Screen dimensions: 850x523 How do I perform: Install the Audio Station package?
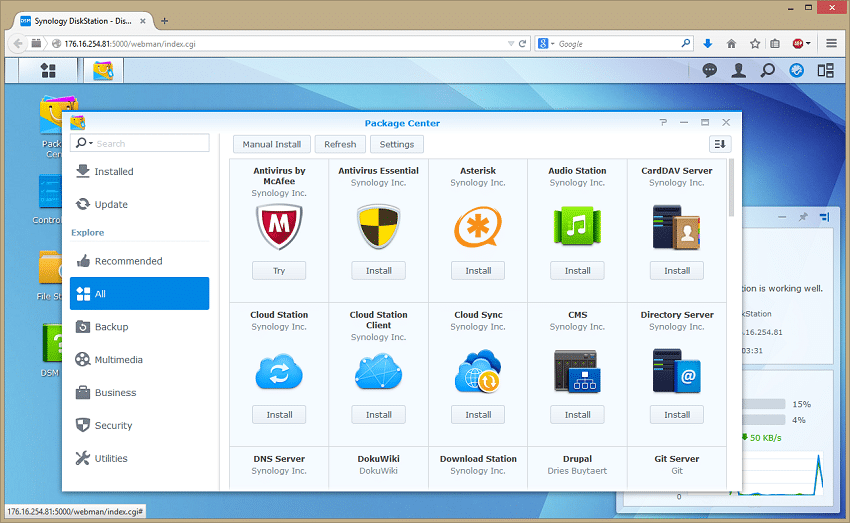point(577,270)
